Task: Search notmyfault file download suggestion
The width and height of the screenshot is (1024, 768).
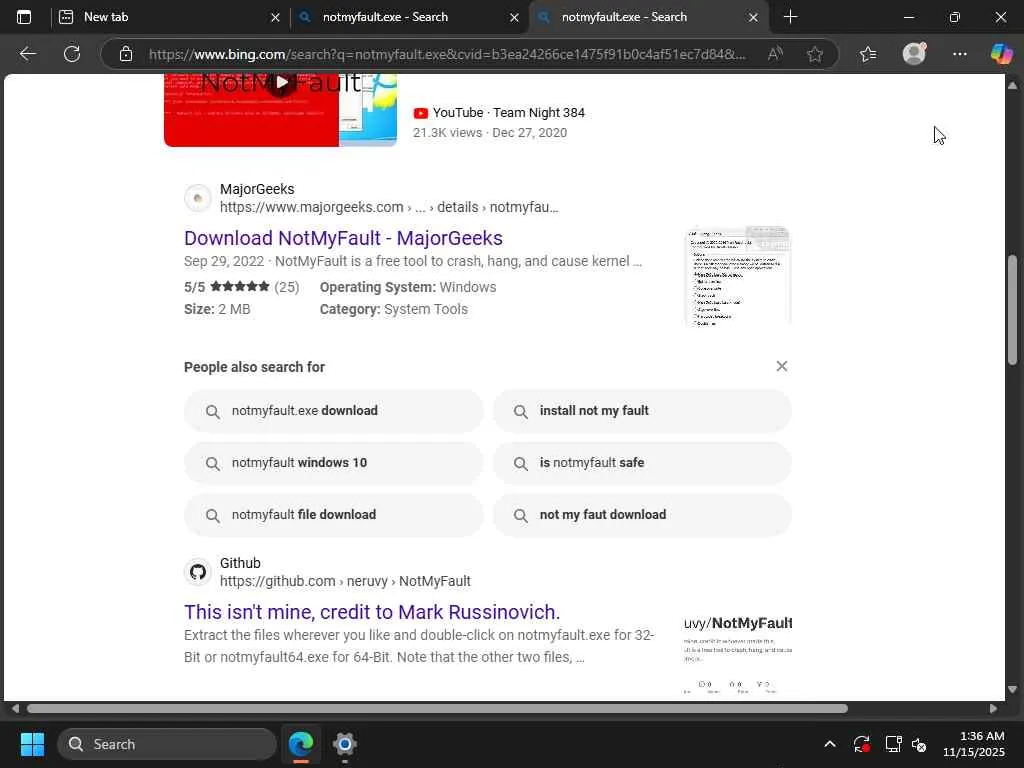Action: 334,515
